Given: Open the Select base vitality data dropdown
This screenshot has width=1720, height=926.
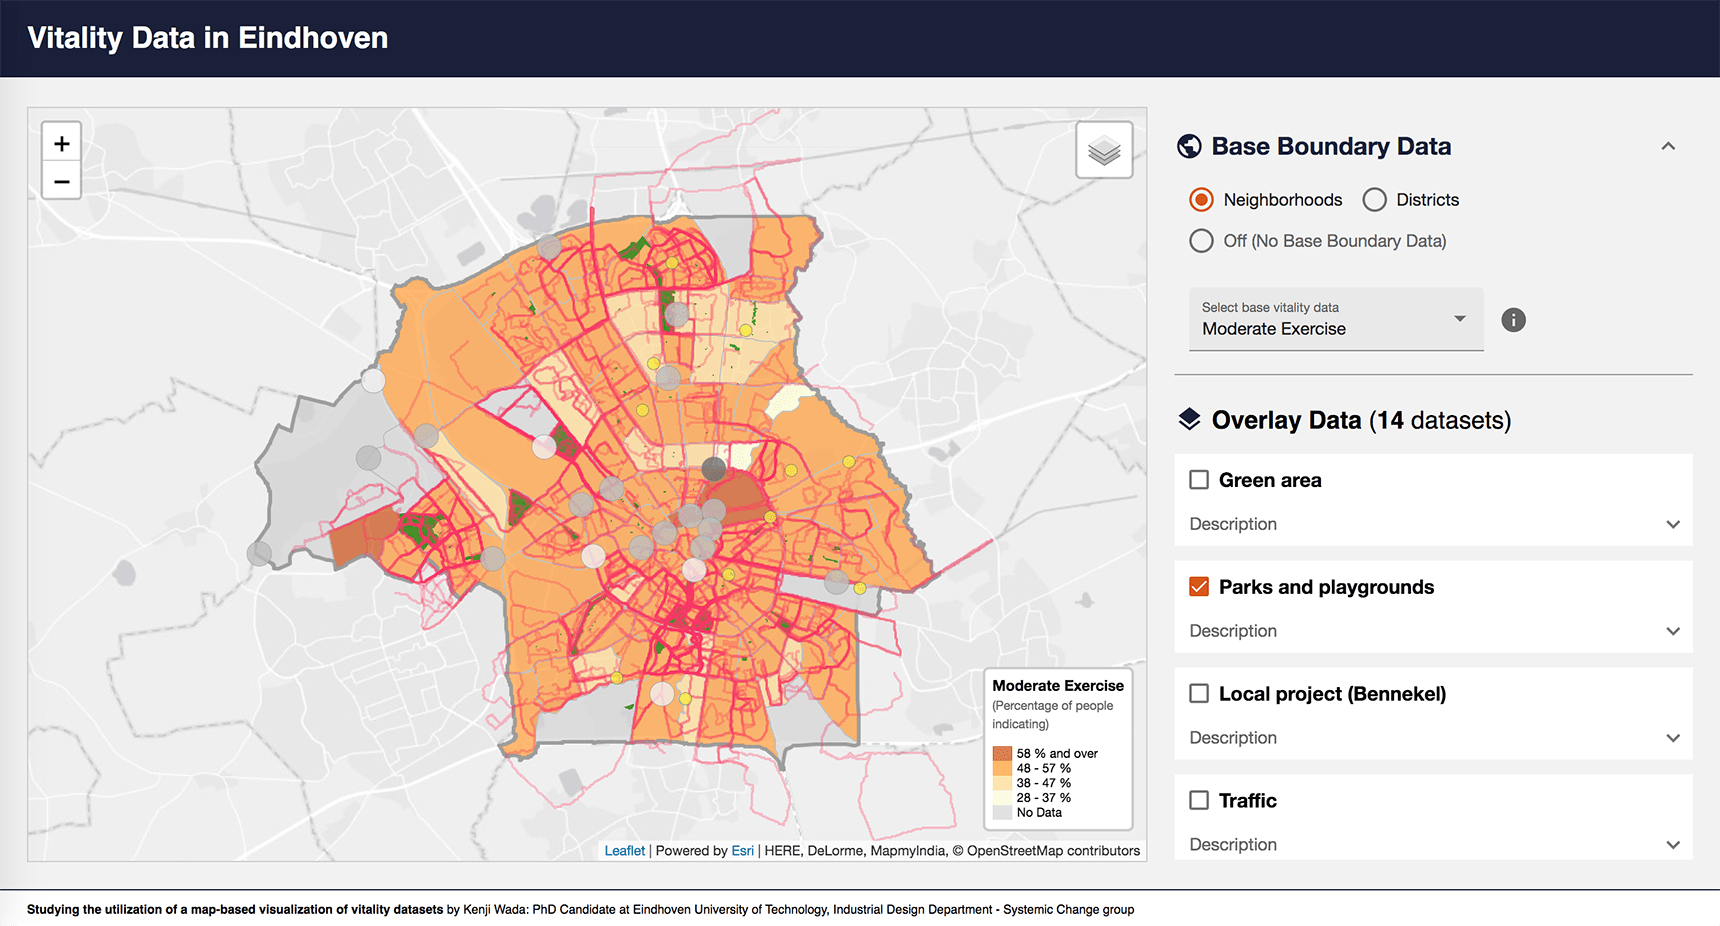Looking at the screenshot, I should (x=1336, y=319).
